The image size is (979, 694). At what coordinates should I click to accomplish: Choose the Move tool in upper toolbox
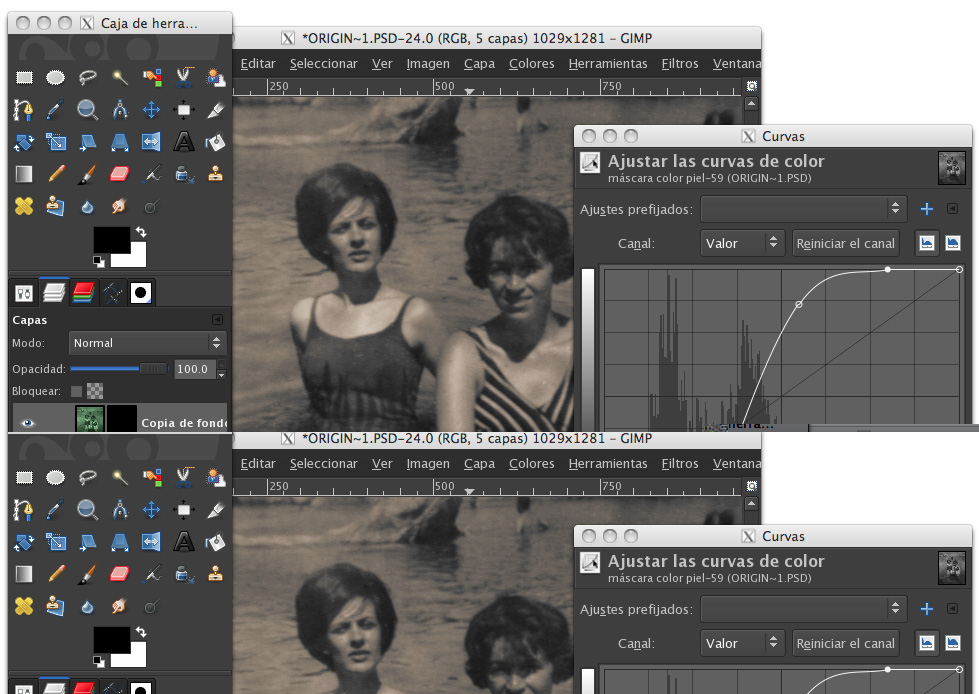(152, 110)
